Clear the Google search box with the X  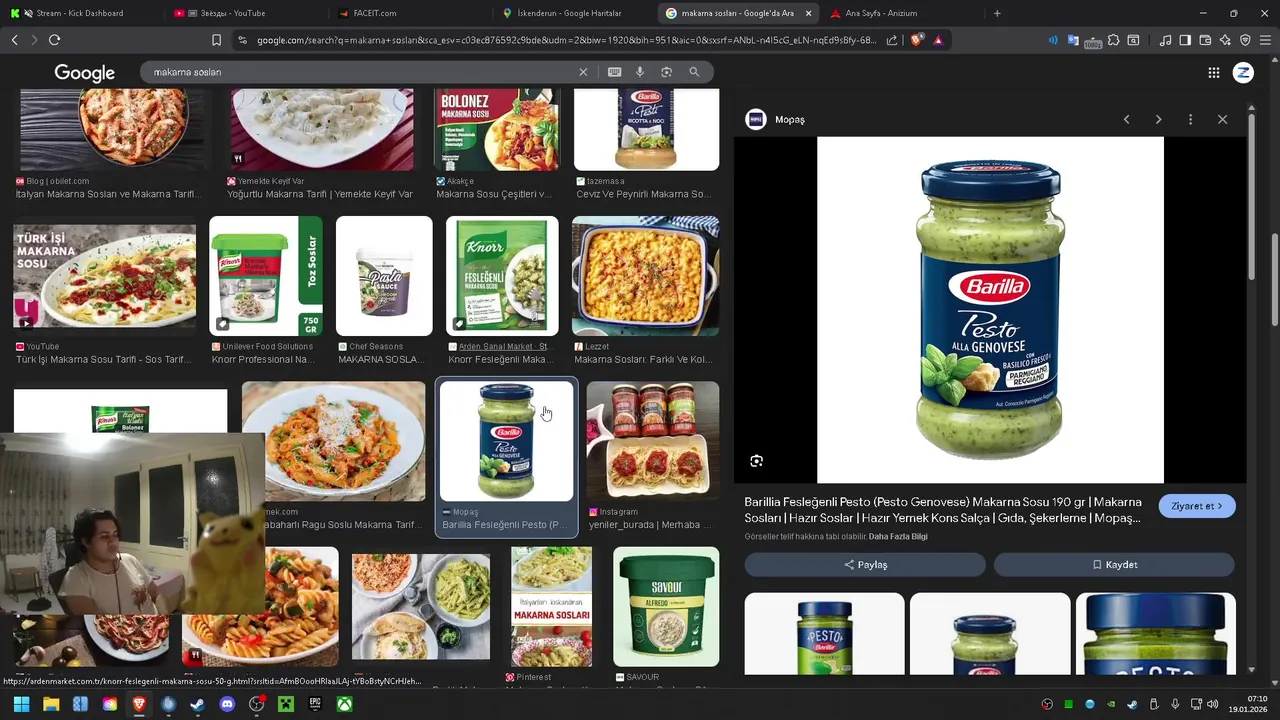coord(583,72)
